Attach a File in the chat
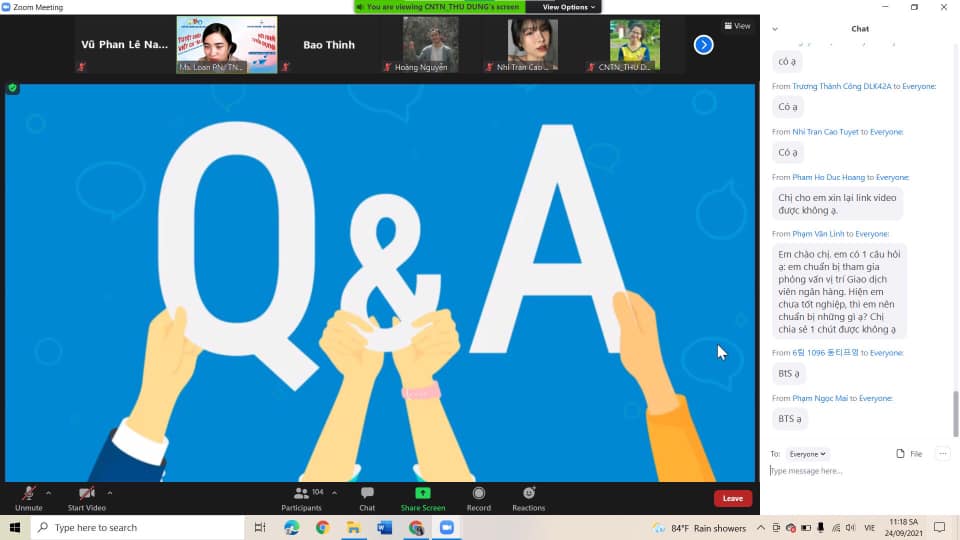960x540 pixels. [909, 454]
